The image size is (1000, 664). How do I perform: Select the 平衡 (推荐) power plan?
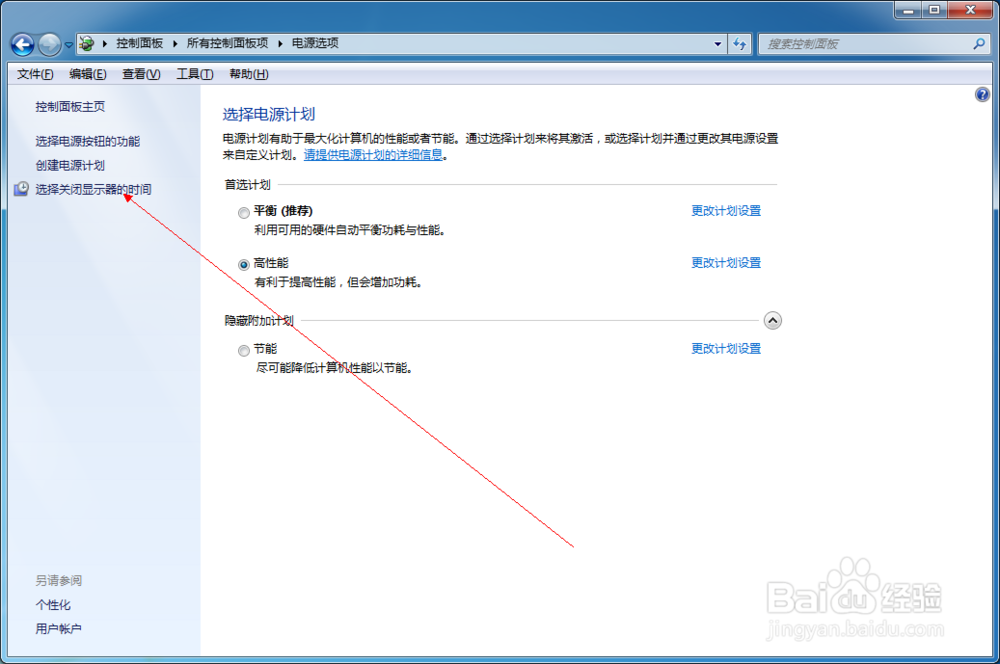243,212
